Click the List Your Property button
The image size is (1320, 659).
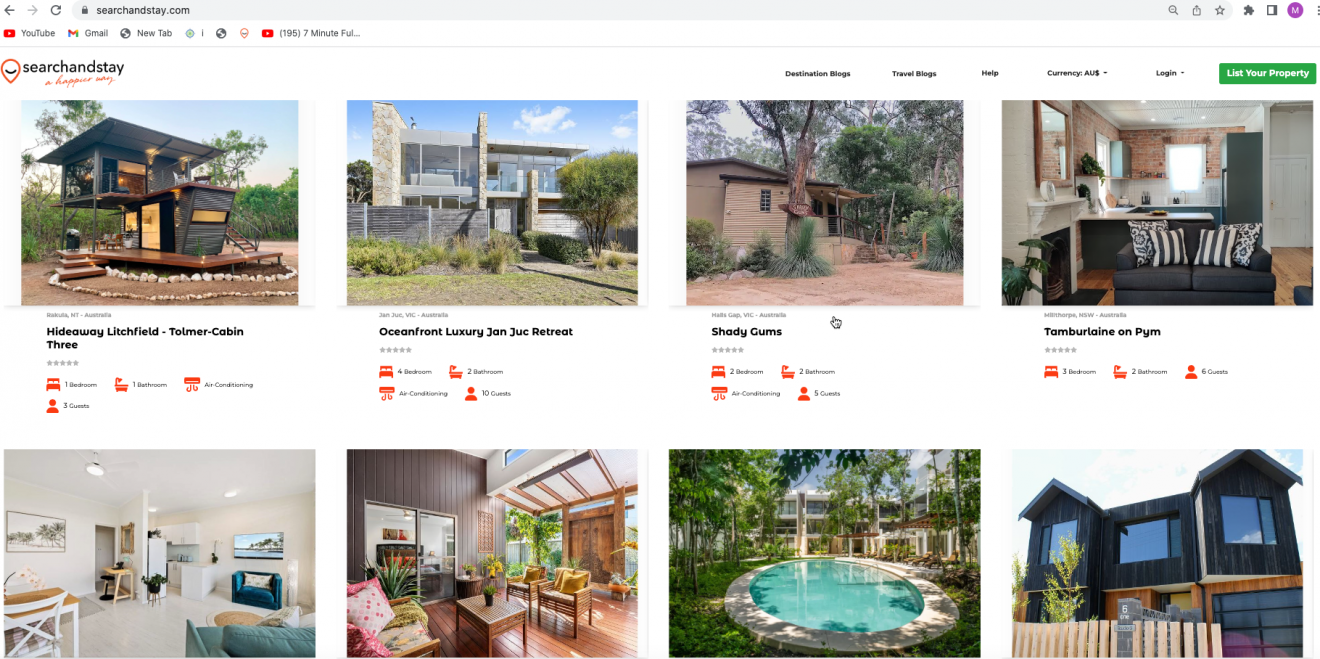(x=1267, y=73)
